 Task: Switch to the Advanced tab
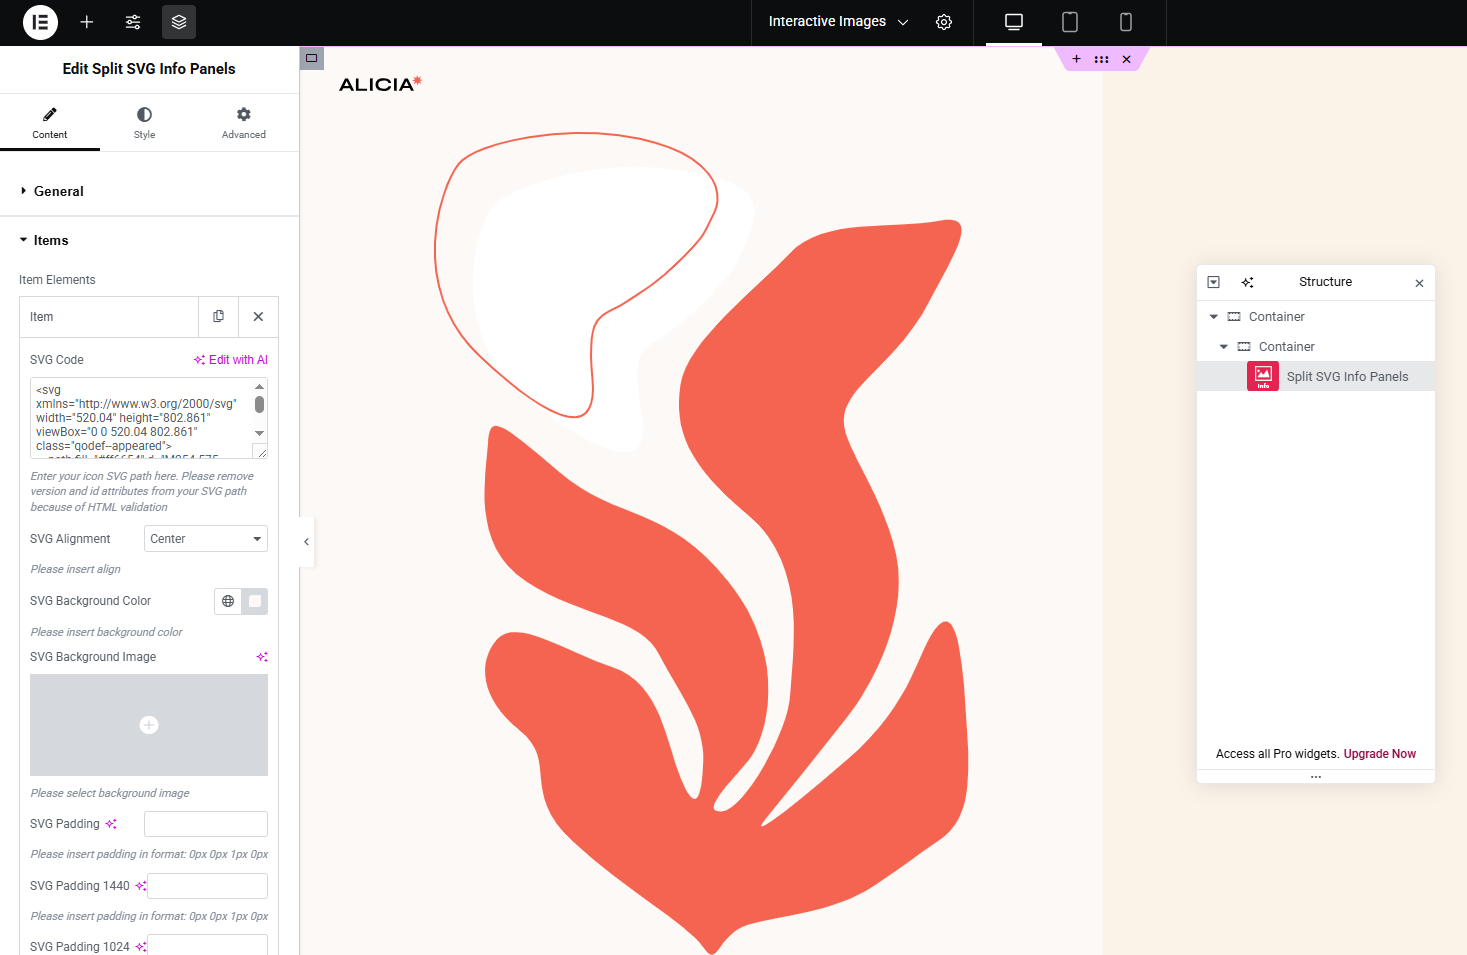pyautogui.click(x=243, y=123)
